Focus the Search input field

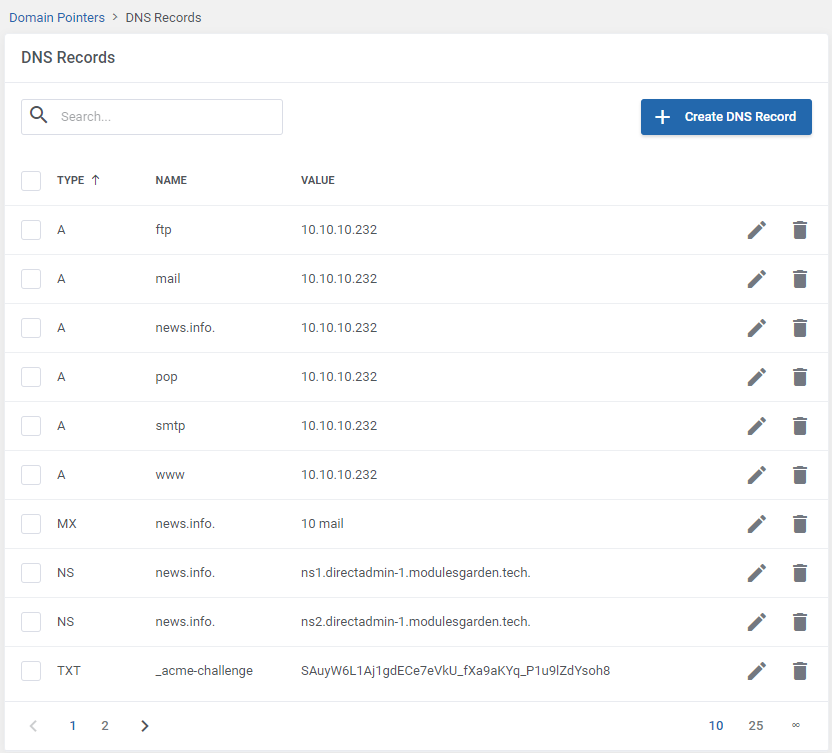click(152, 117)
